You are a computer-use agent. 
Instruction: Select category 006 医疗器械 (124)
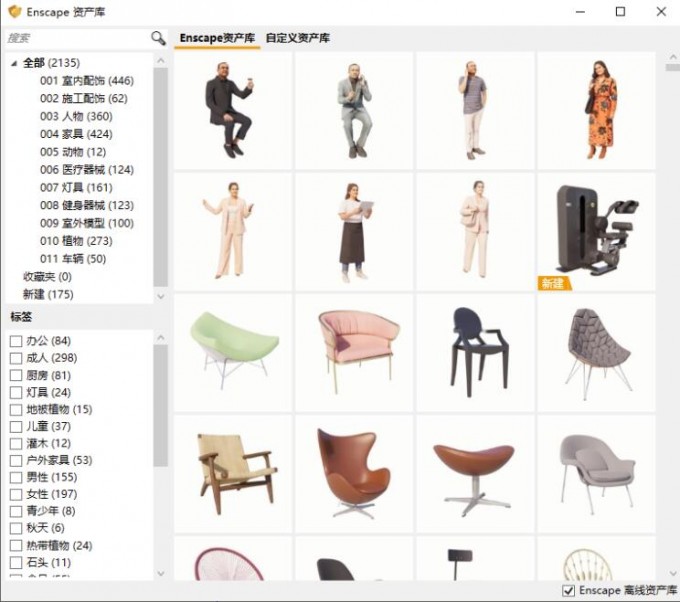coord(87,170)
